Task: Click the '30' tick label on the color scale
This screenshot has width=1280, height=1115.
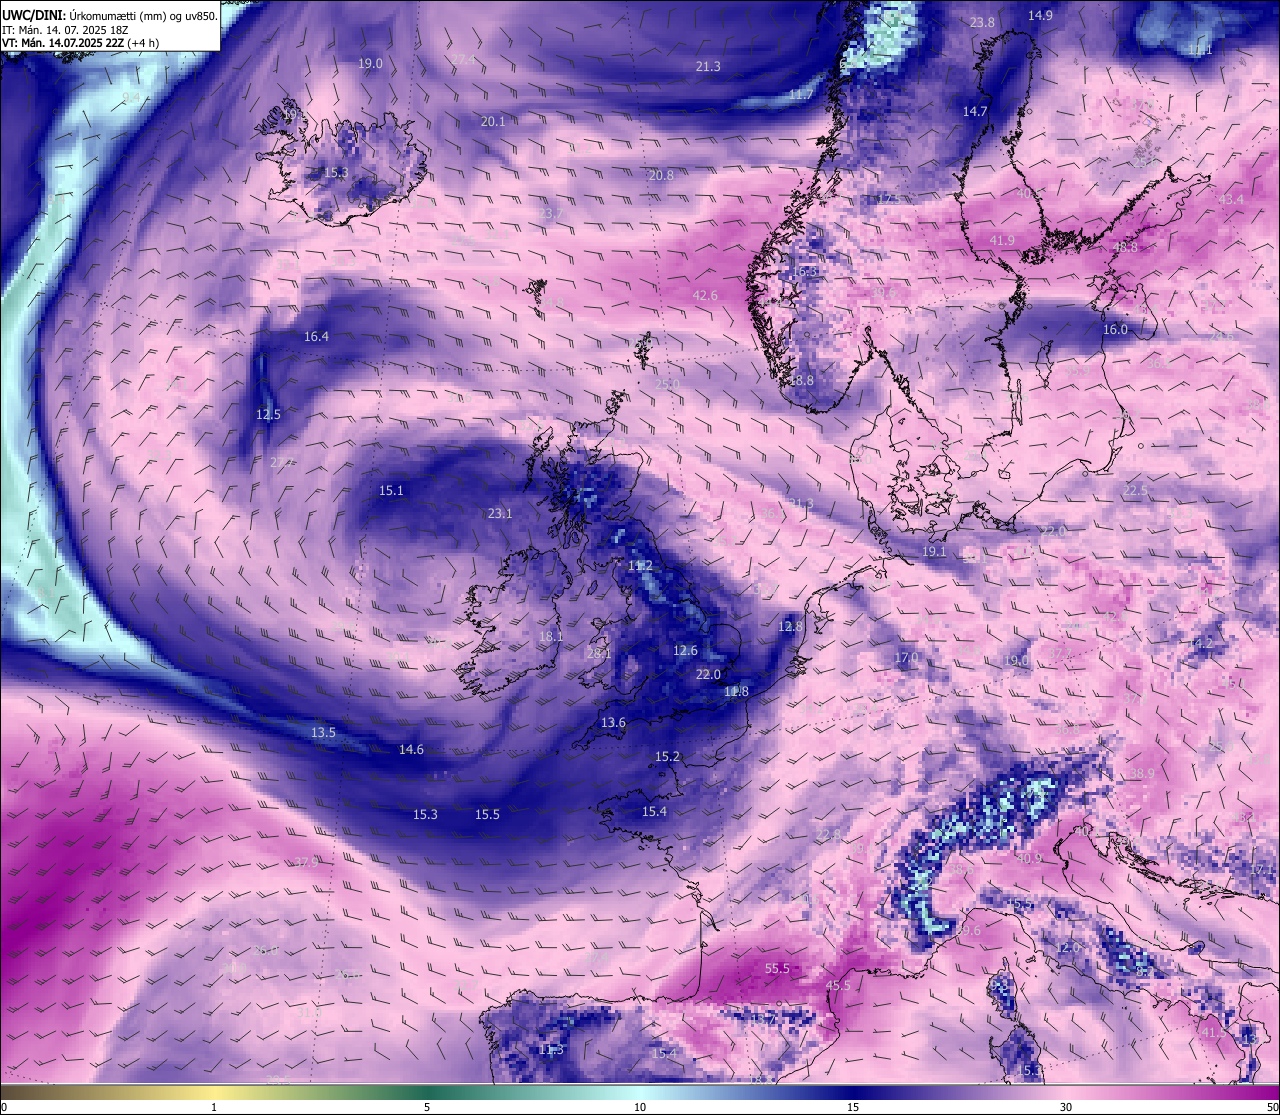Action: pyautogui.click(x=1066, y=1107)
